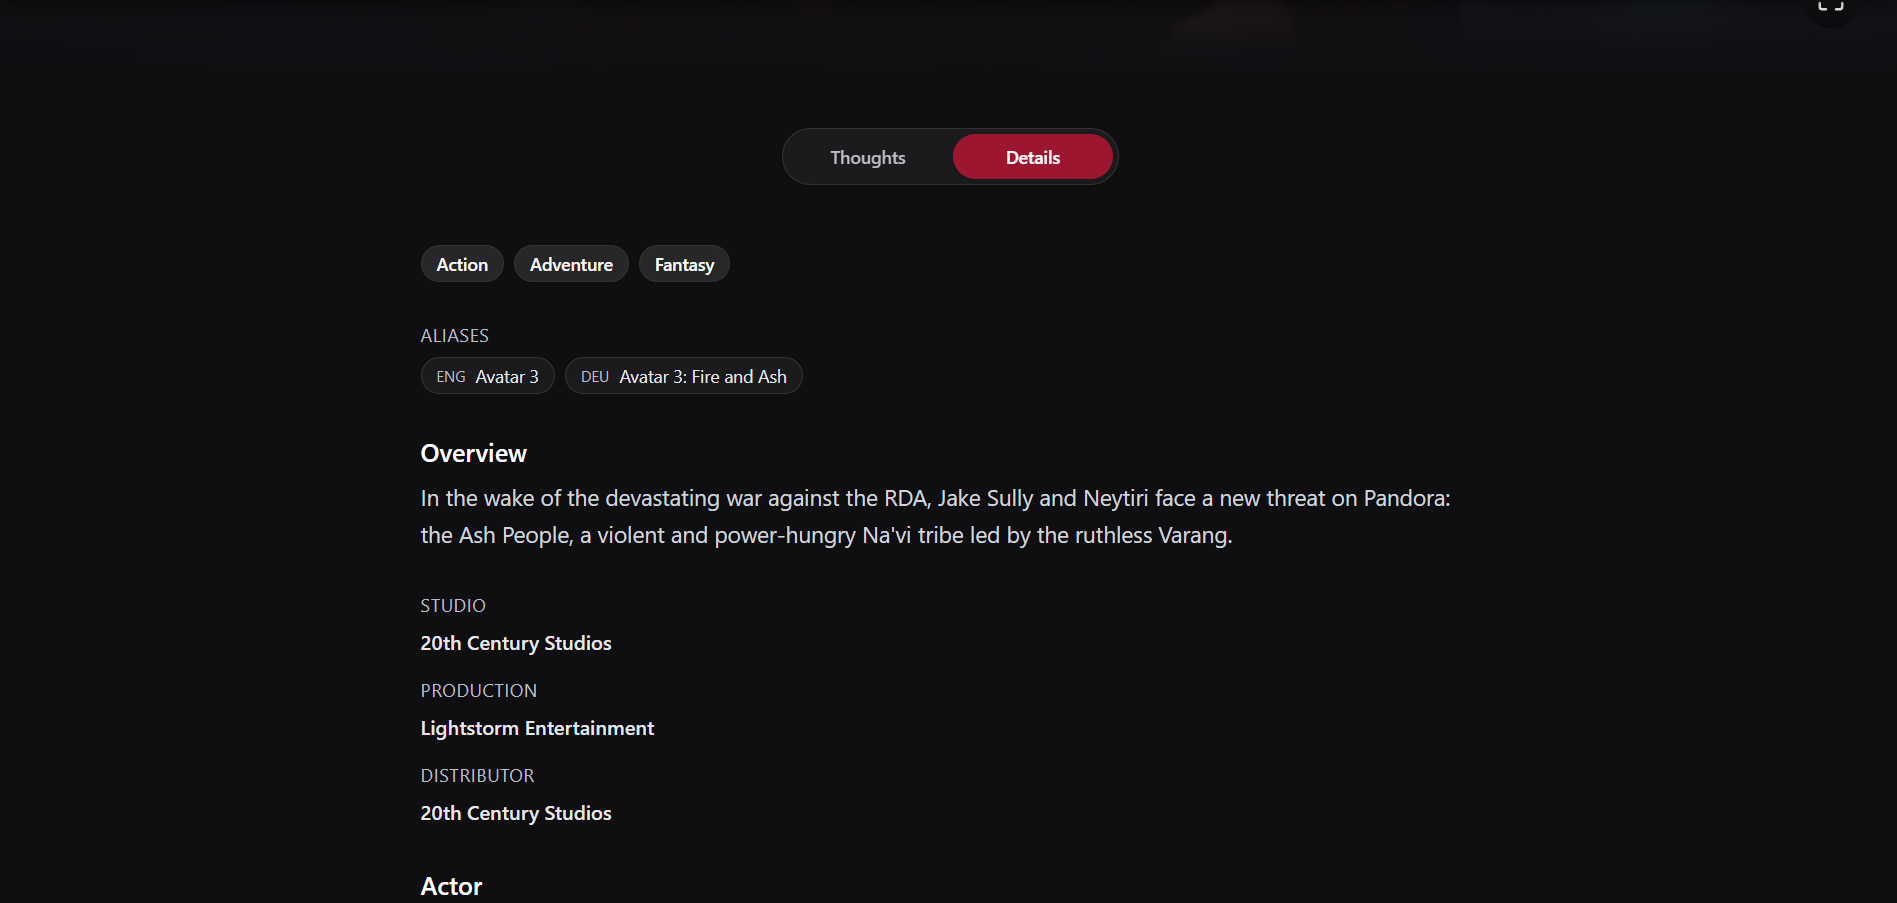Select the Fantasy genre tag
The height and width of the screenshot is (903, 1897).
[x=683, y=264]
